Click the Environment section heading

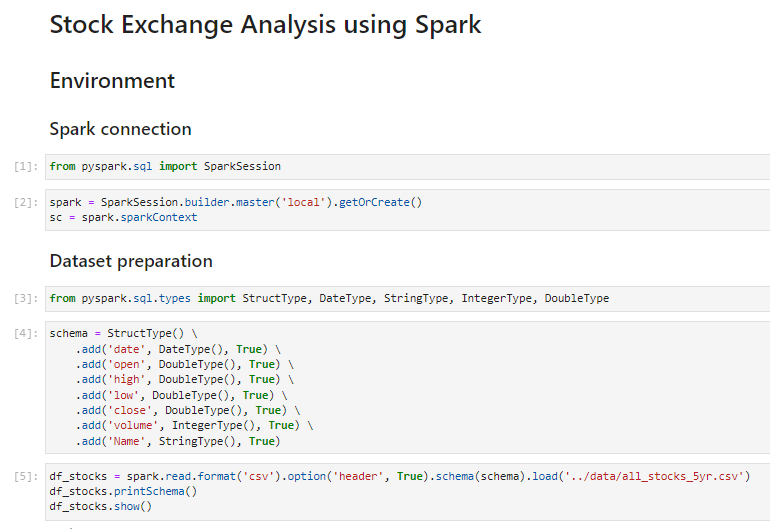[112, 81]
